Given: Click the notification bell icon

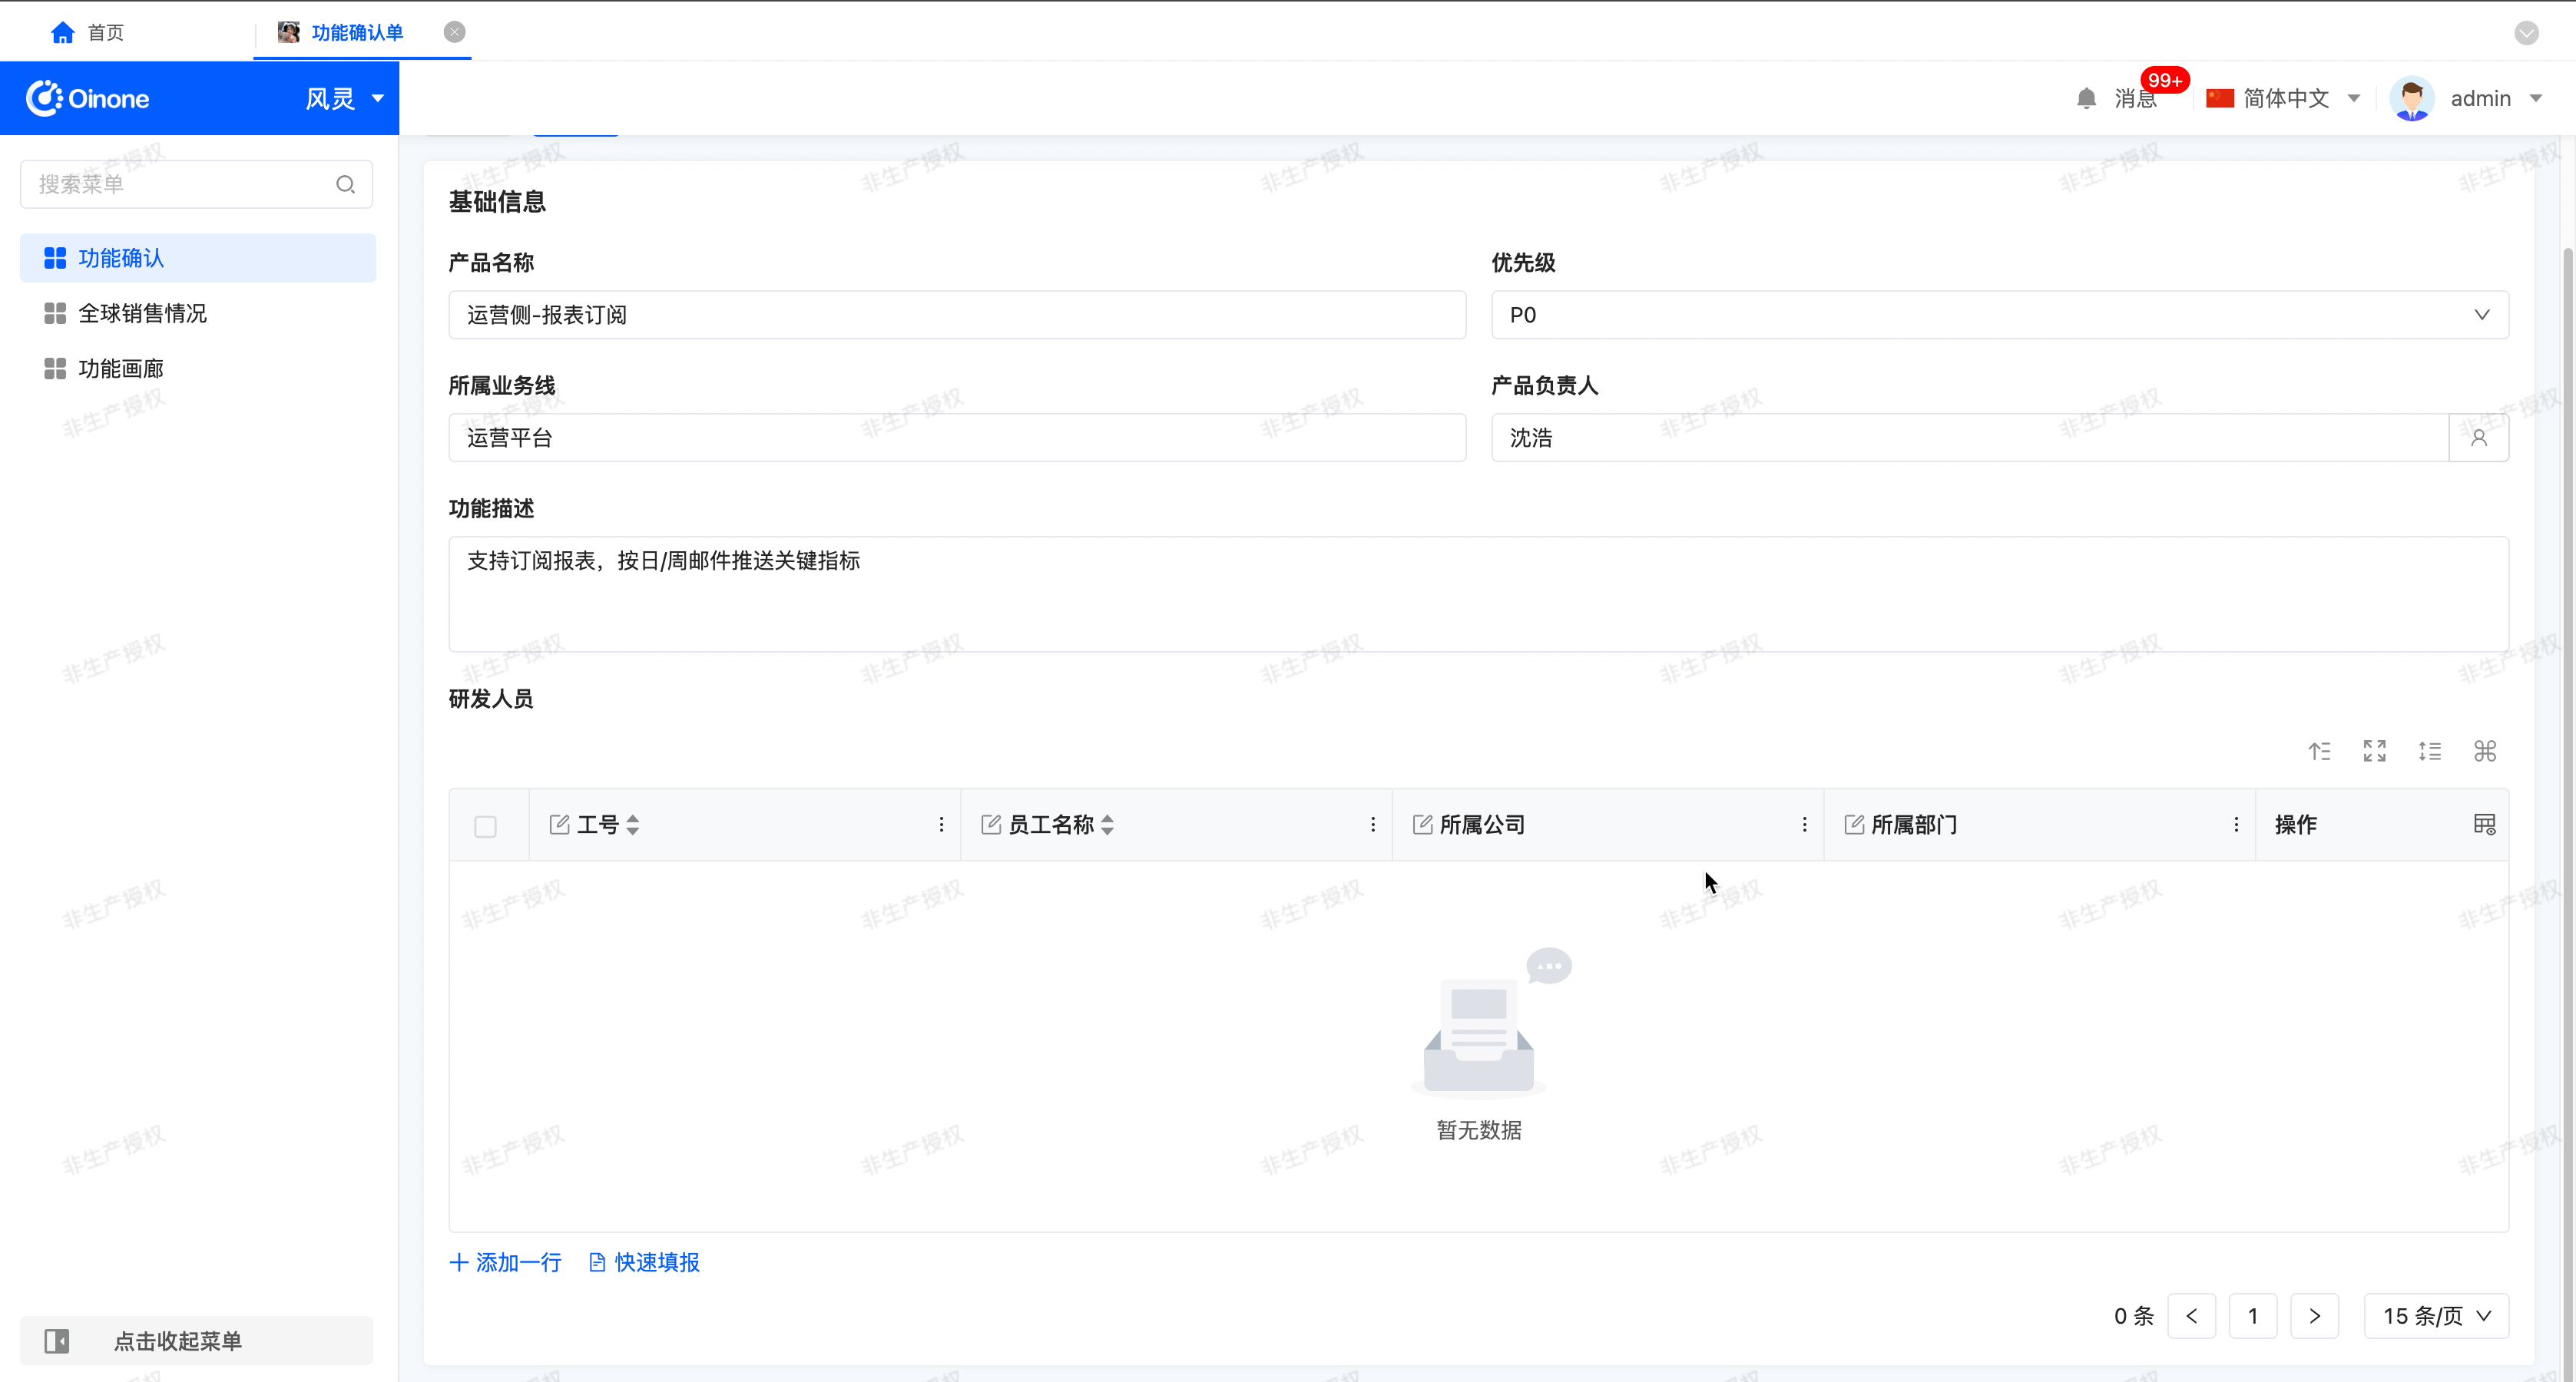Looking at the screenshot, I should [2086, 98].
